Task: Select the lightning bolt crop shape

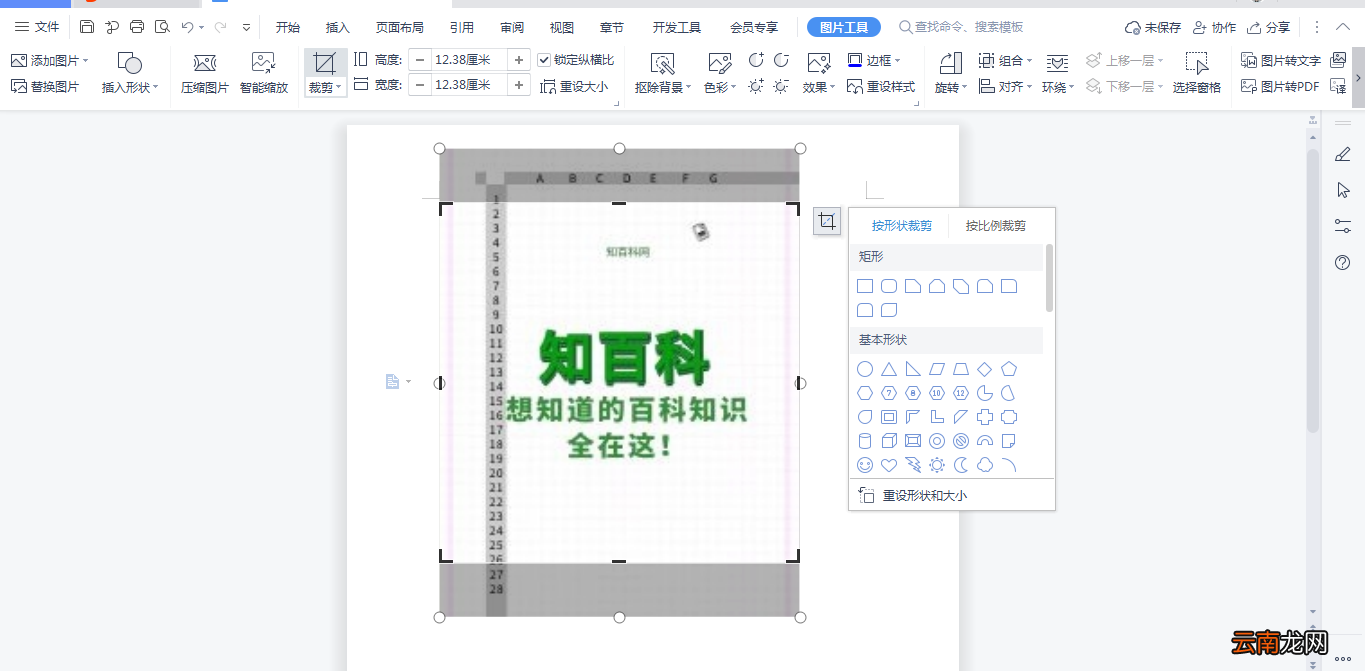Action: (913, 465)
